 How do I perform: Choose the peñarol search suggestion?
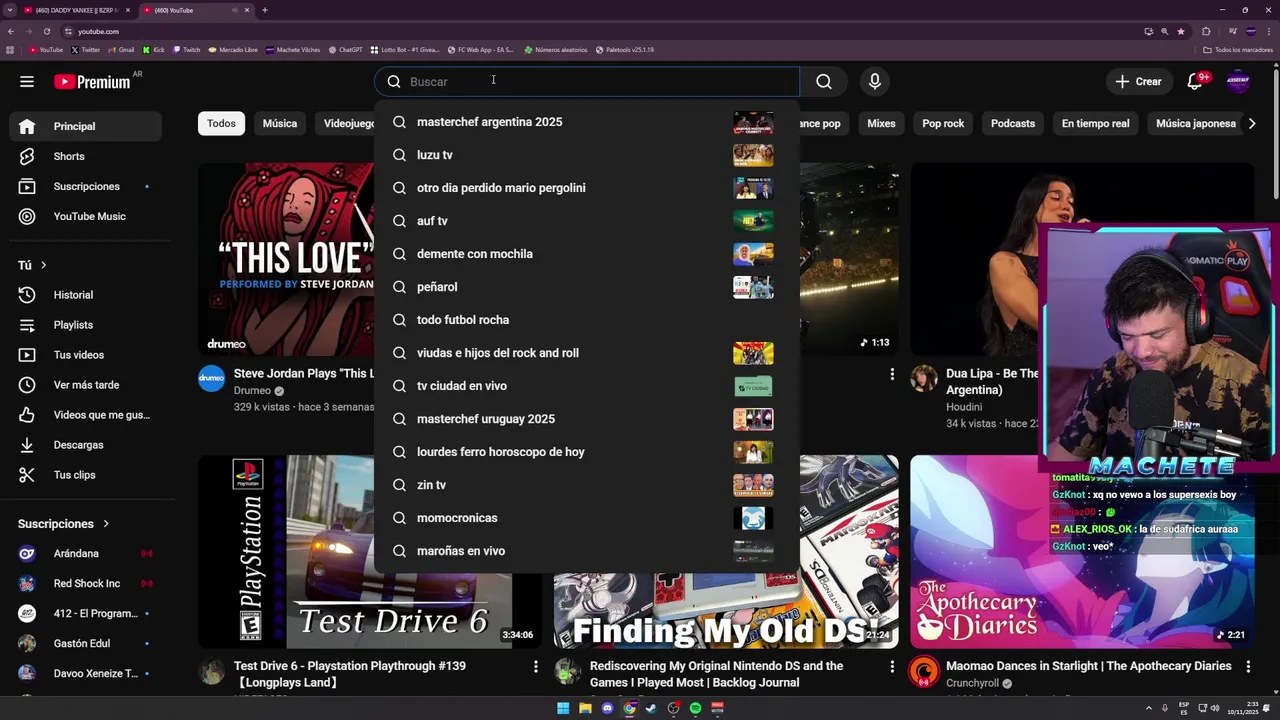pos(587,287)
